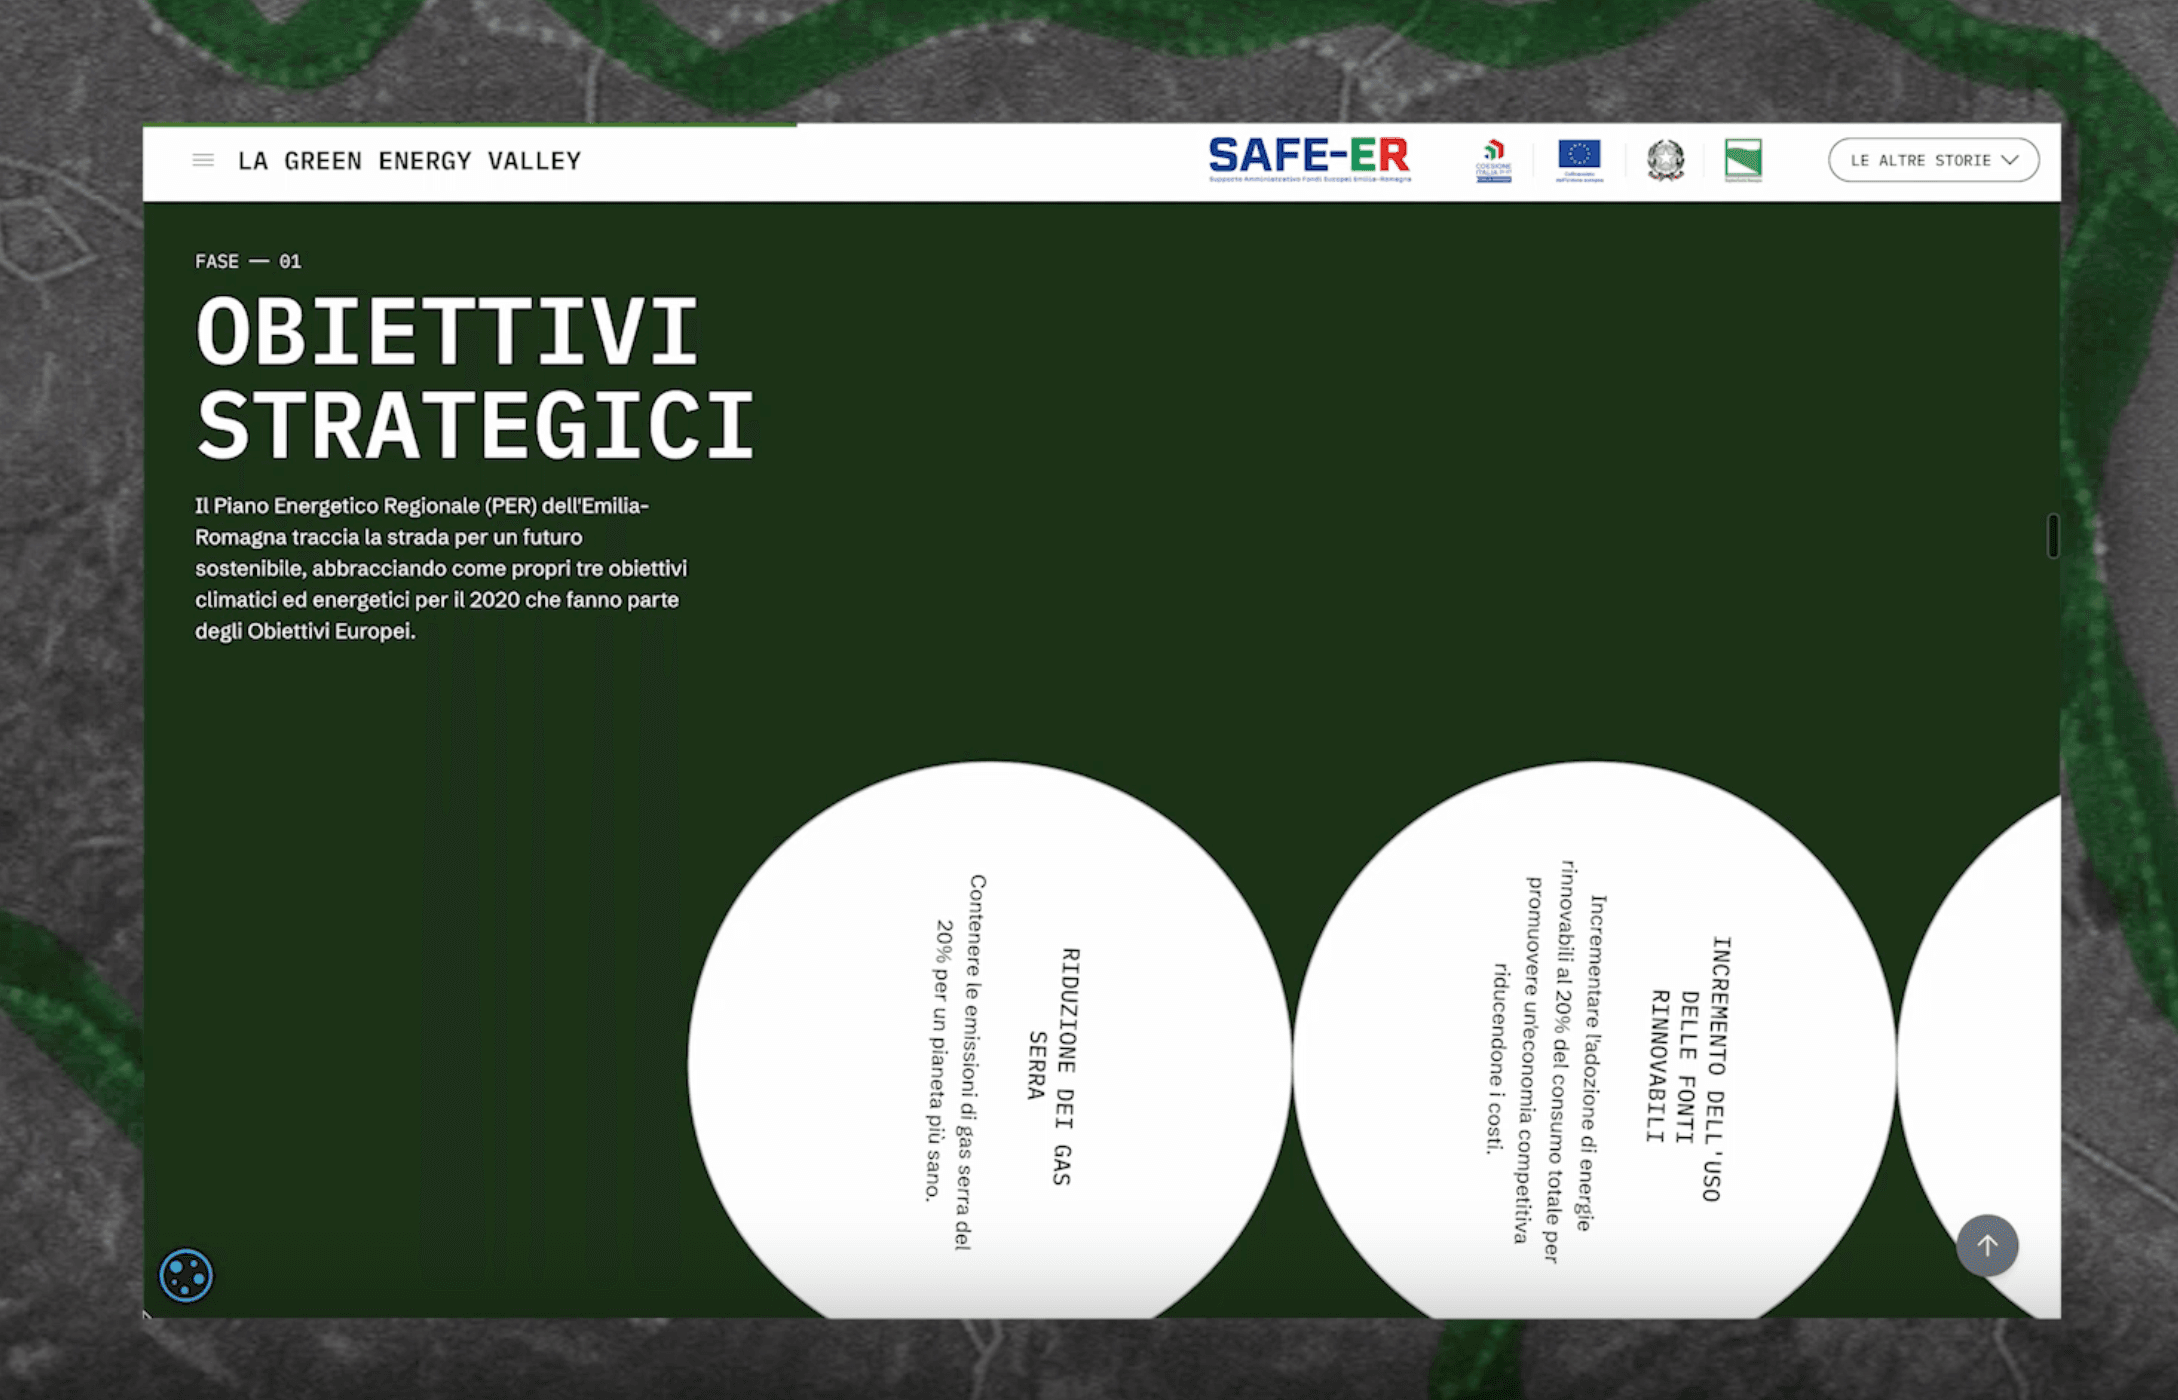Click La Green Energy Valley title
Image resolution: width=2178 pixels, height=1400 pixels.
(409, 161)
